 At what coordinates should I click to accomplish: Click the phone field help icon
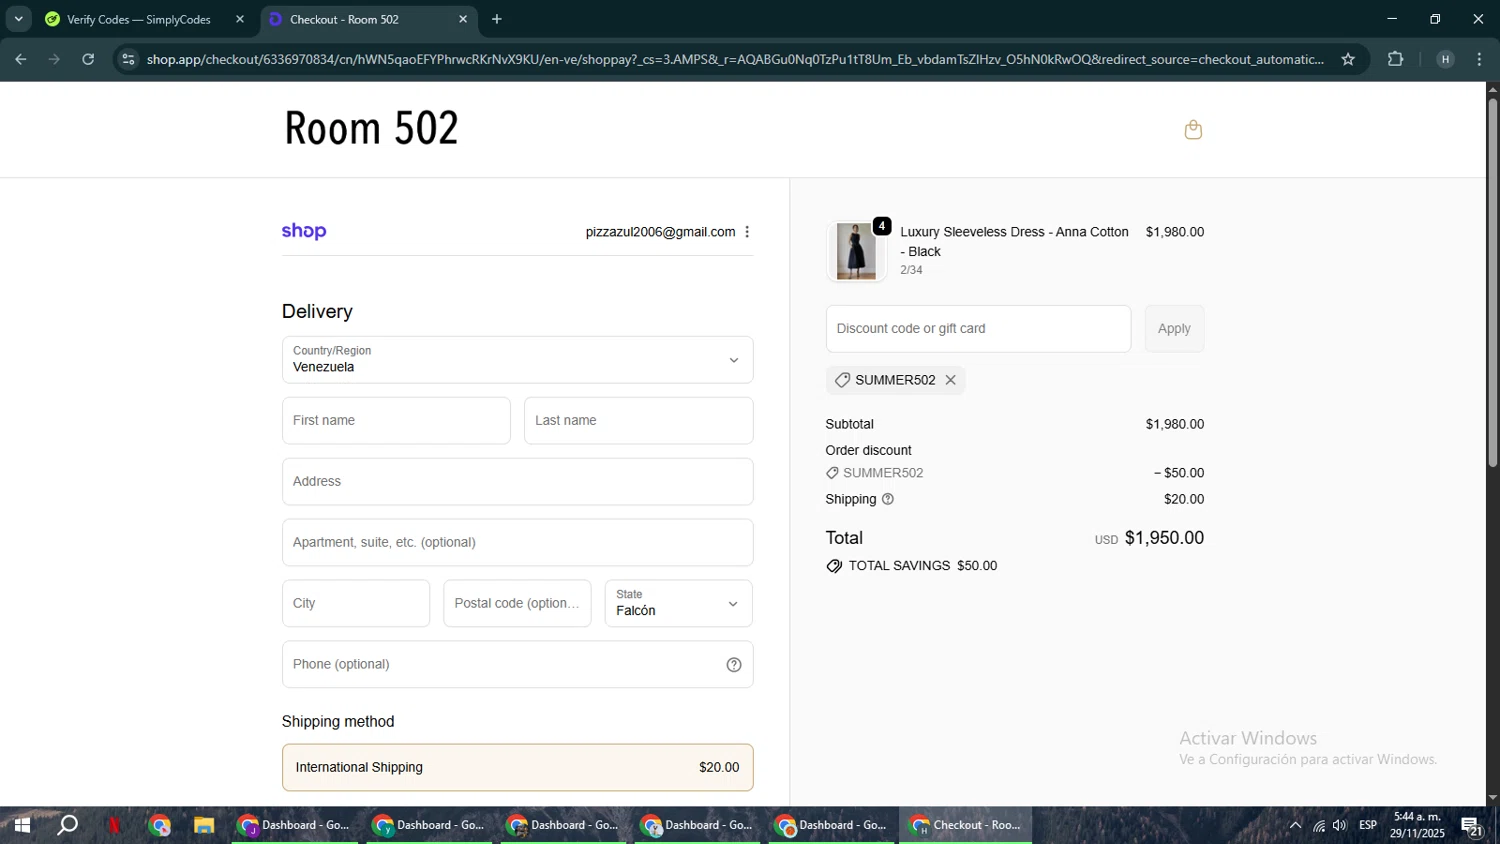(734, 665)
